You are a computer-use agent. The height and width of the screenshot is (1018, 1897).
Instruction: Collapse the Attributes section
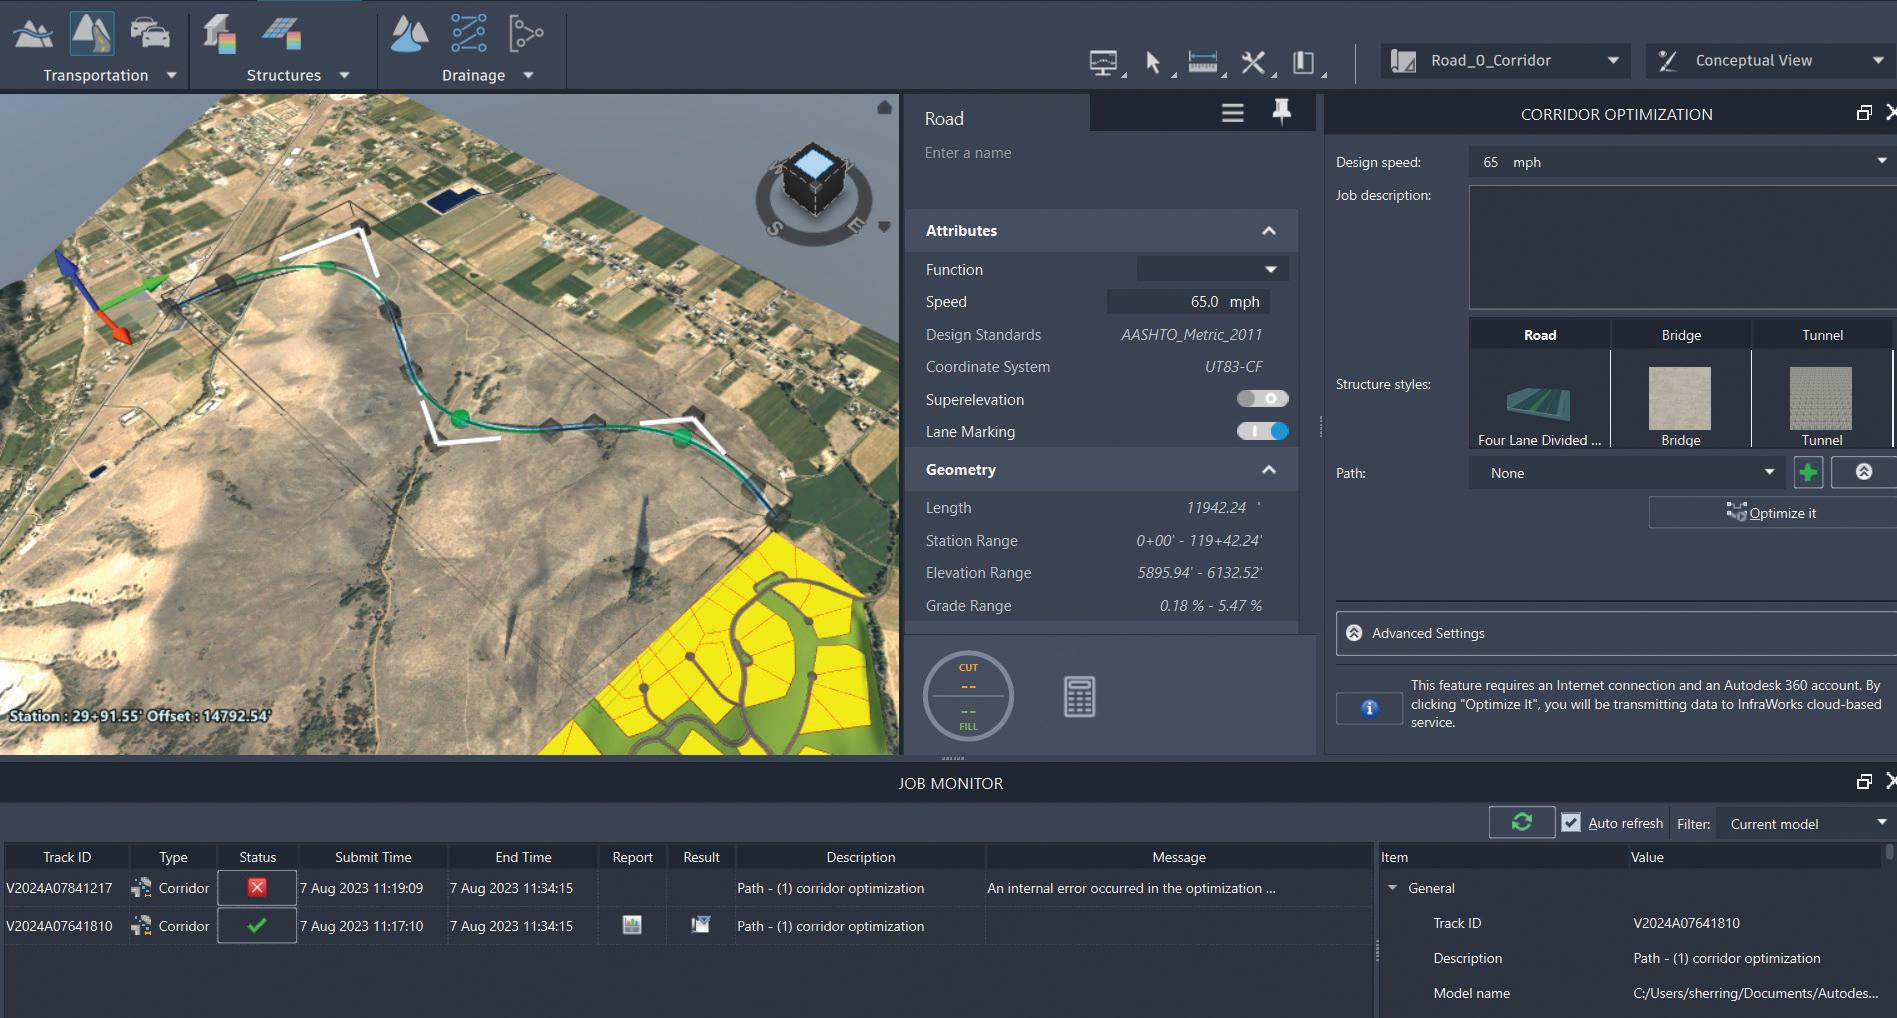tap(1268, 231)
